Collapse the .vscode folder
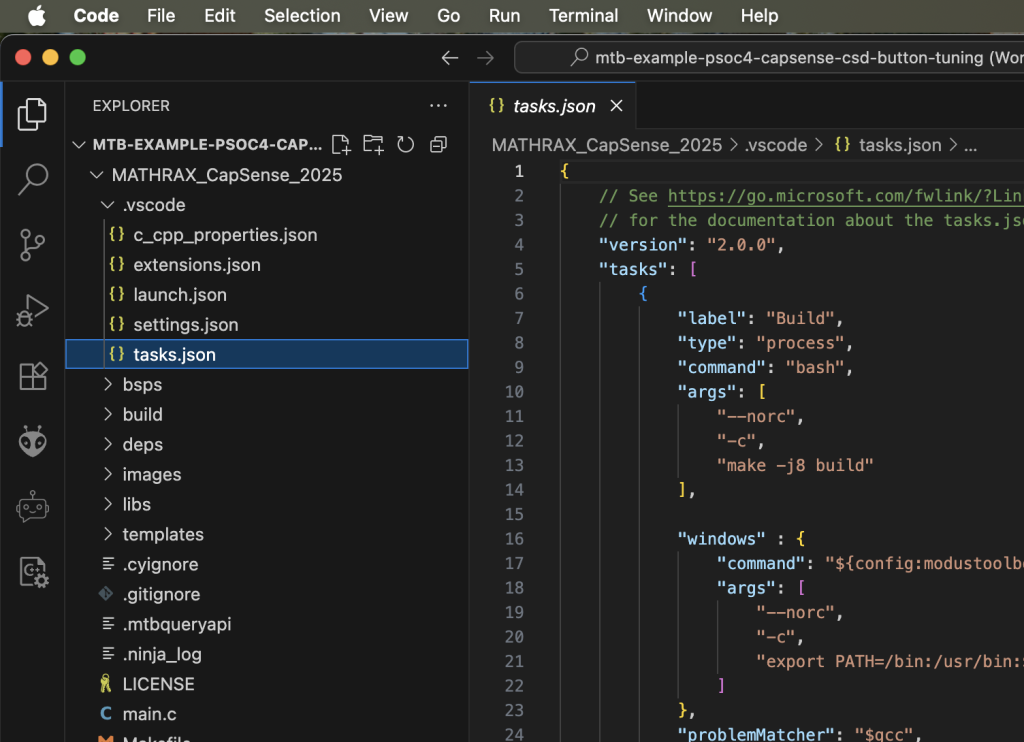Viewport: 1024px width, 742px height. [108, 205]
